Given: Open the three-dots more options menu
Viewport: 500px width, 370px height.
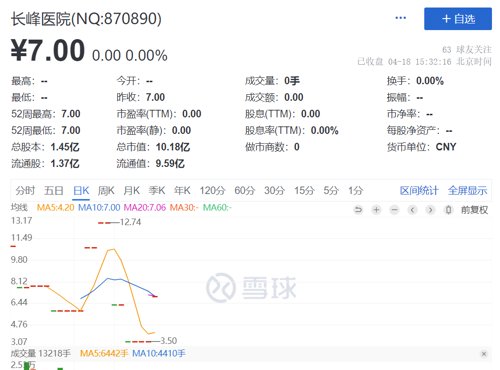Looking at the screenshot, I should [x=400, y=18].
